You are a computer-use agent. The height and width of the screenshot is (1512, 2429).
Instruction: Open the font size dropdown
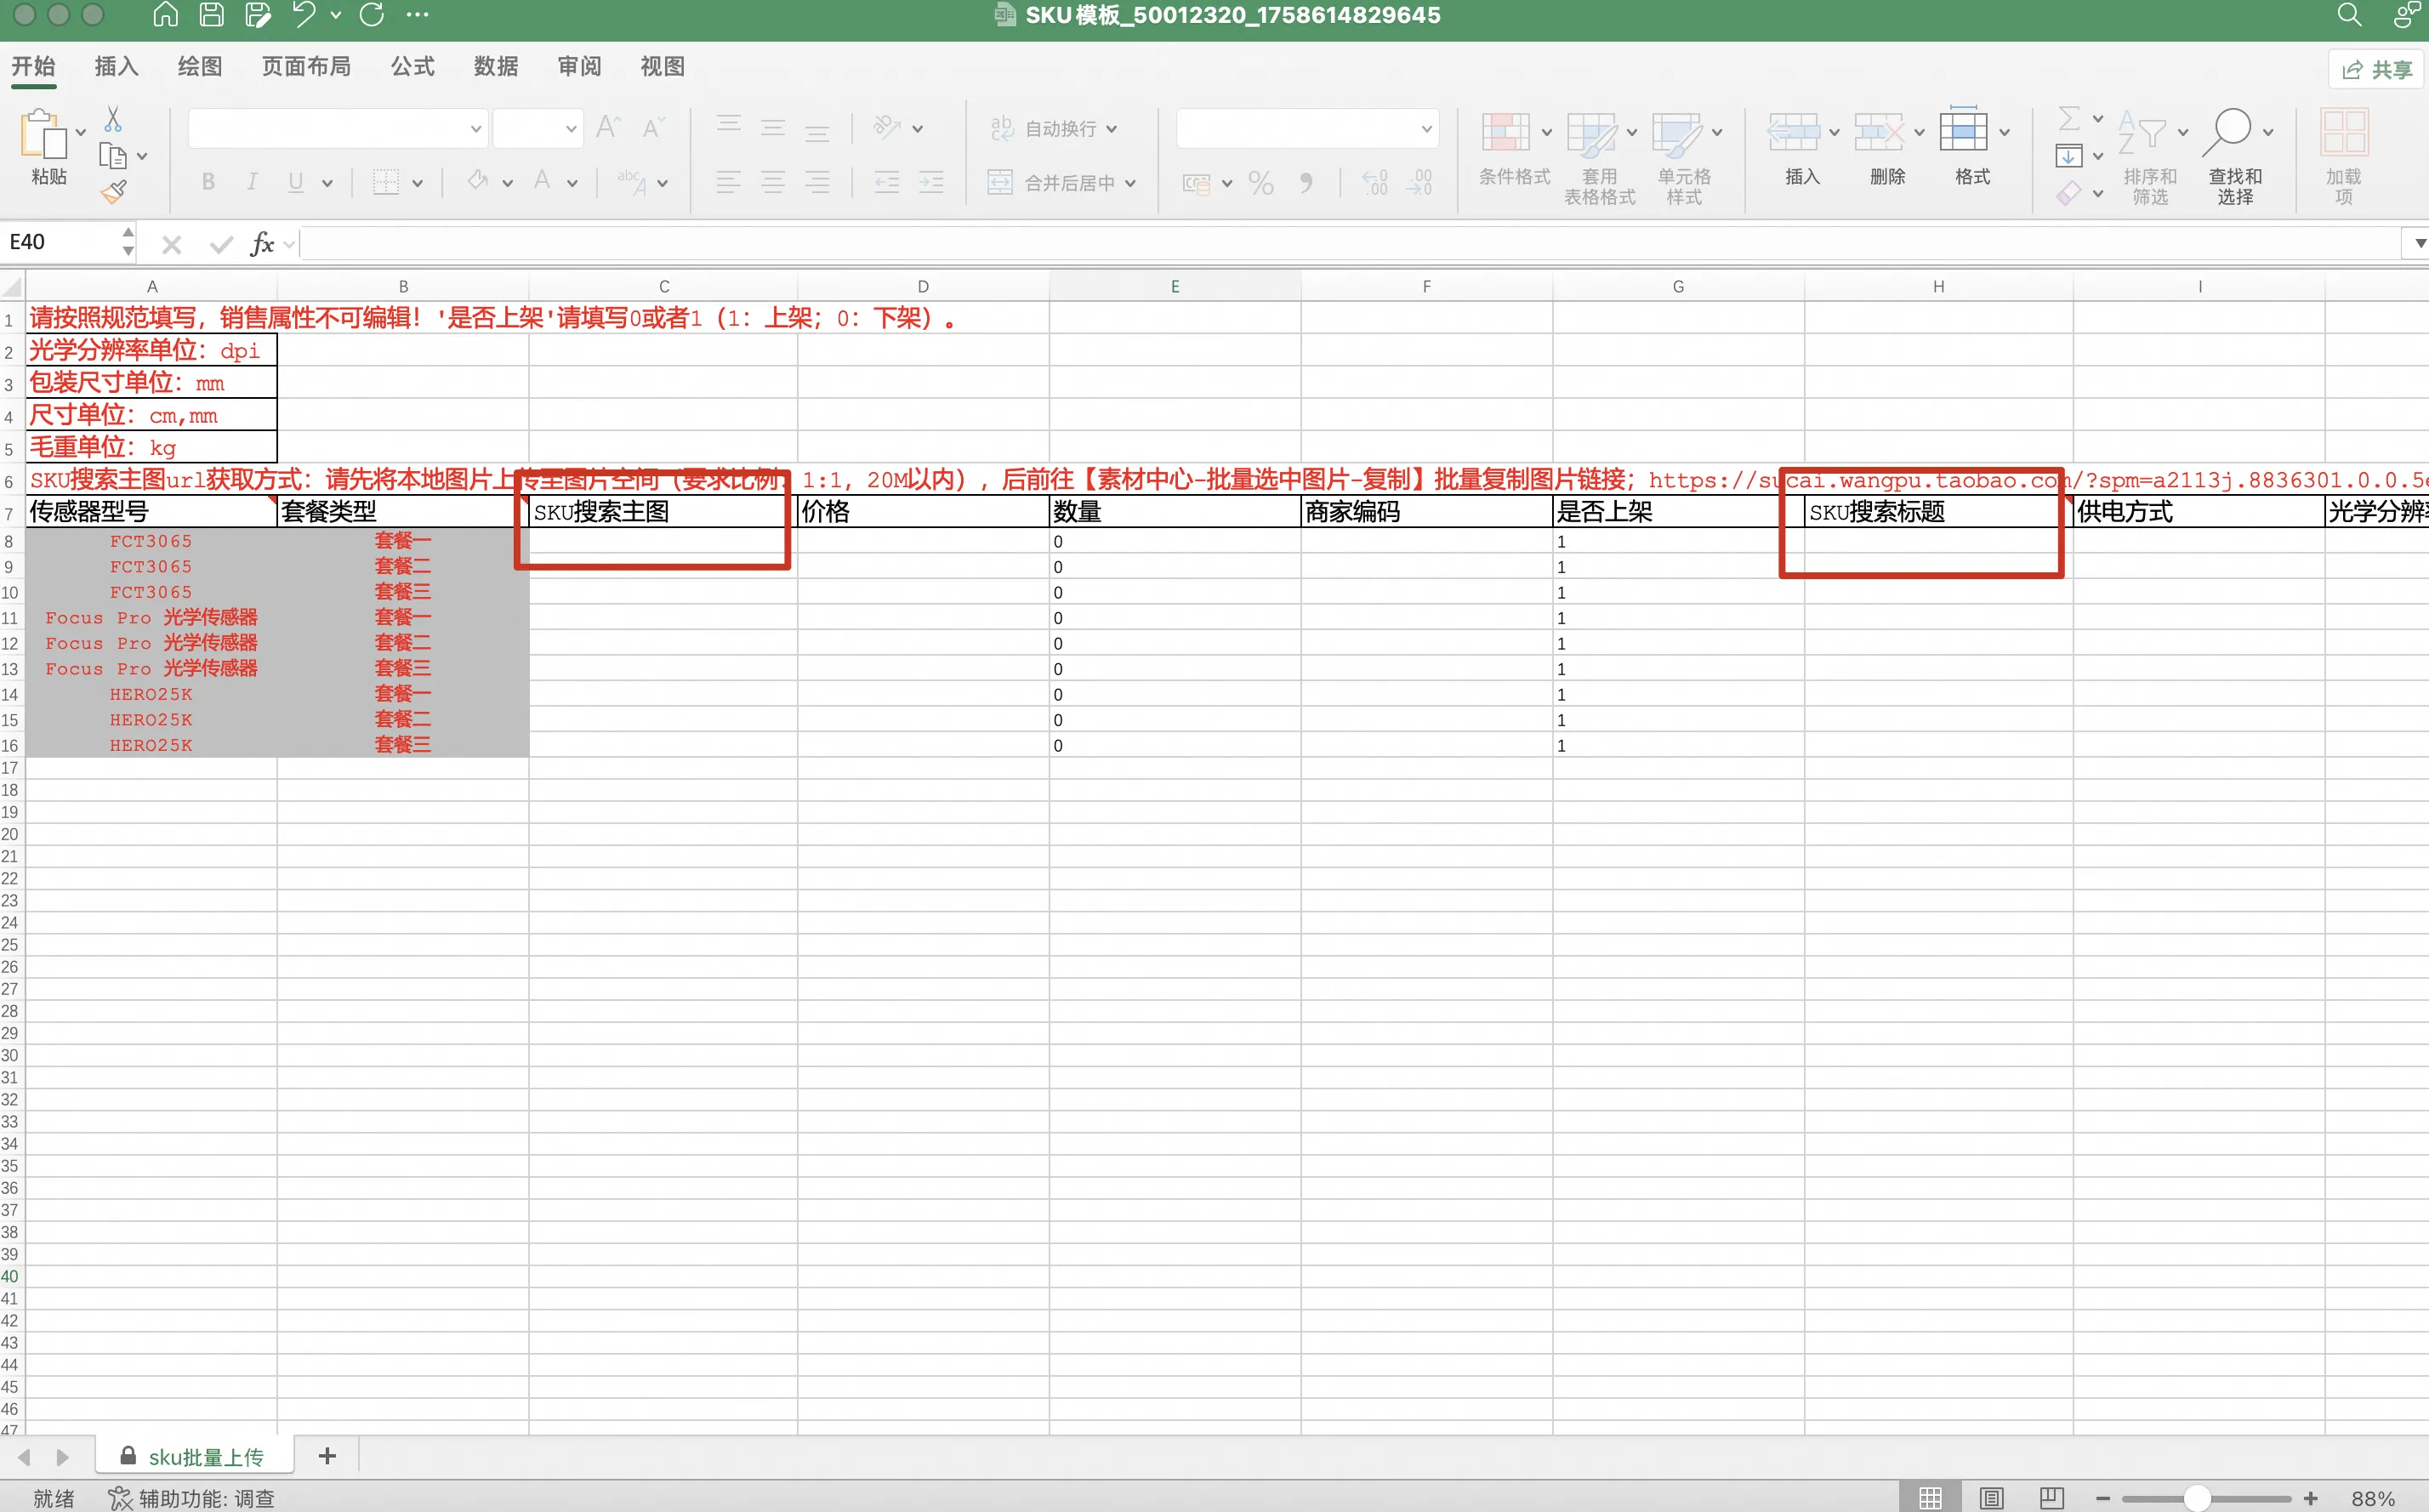(x=571, y=129)
